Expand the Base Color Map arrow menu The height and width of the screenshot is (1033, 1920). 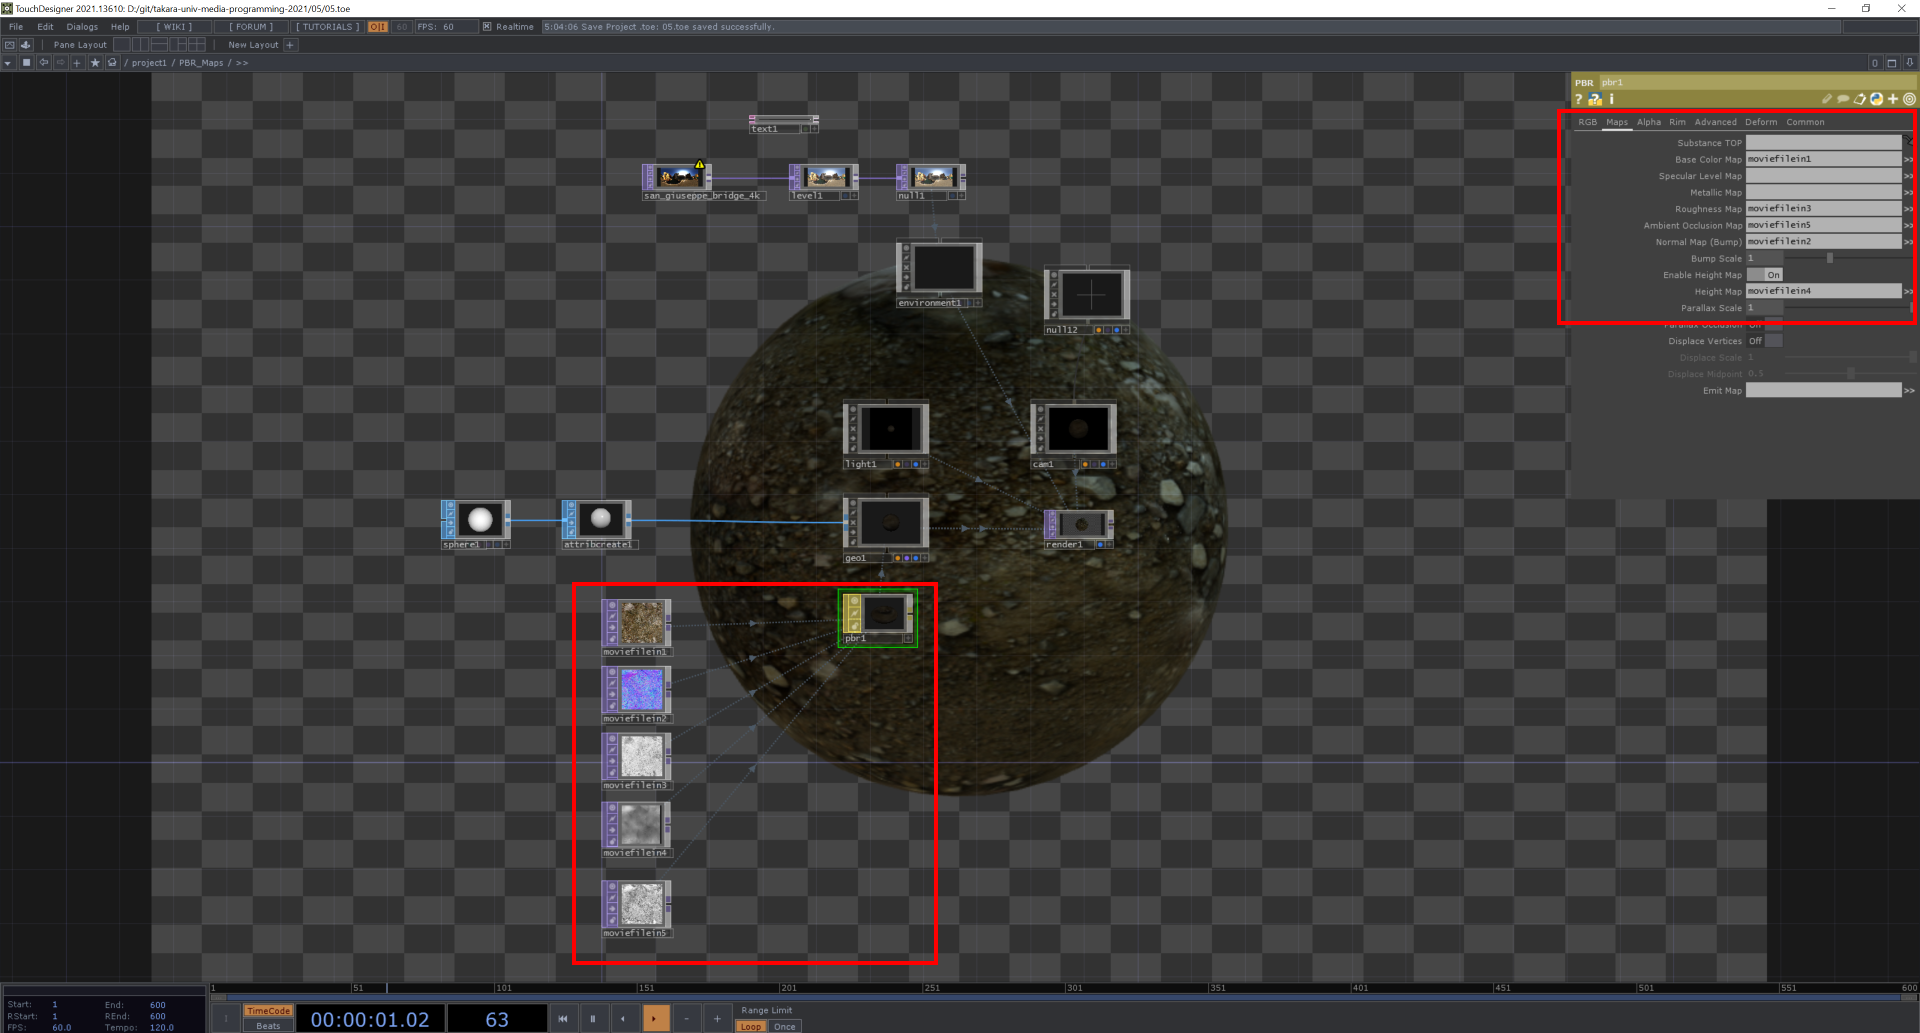[1908, 159]
